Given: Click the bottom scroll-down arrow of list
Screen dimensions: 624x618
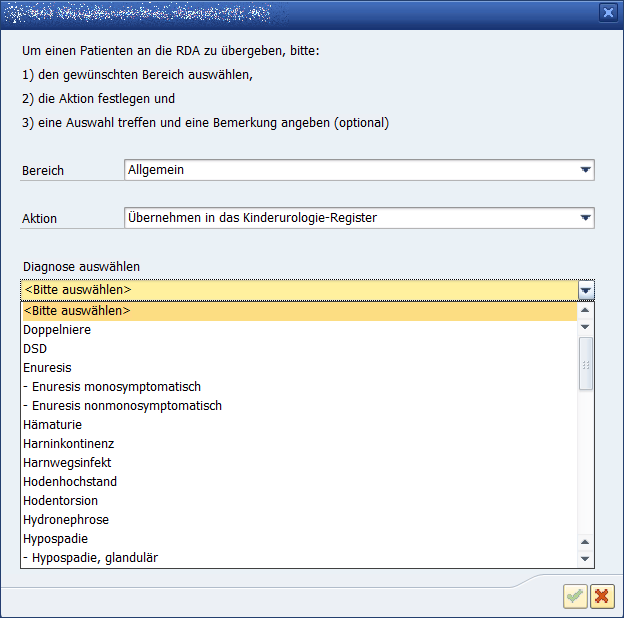Looking at the screenshot, I should 586,559.
